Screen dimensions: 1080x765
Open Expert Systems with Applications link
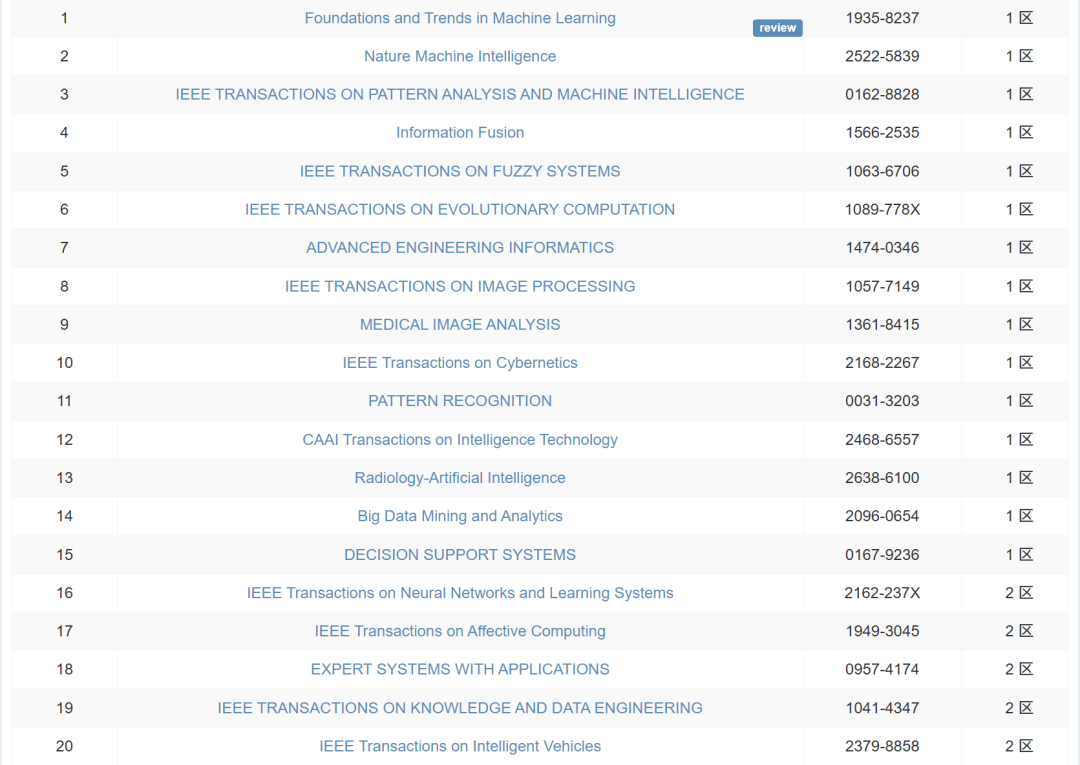tap(460, 669)
